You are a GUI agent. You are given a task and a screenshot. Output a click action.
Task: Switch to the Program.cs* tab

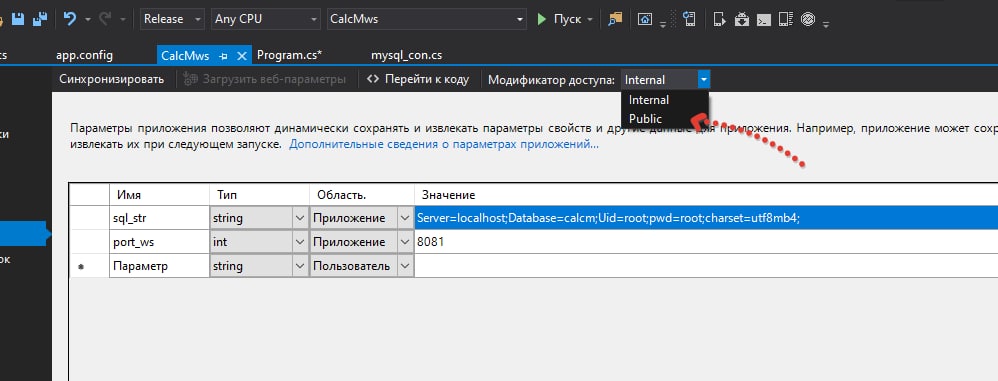click(x=290, y=55)
